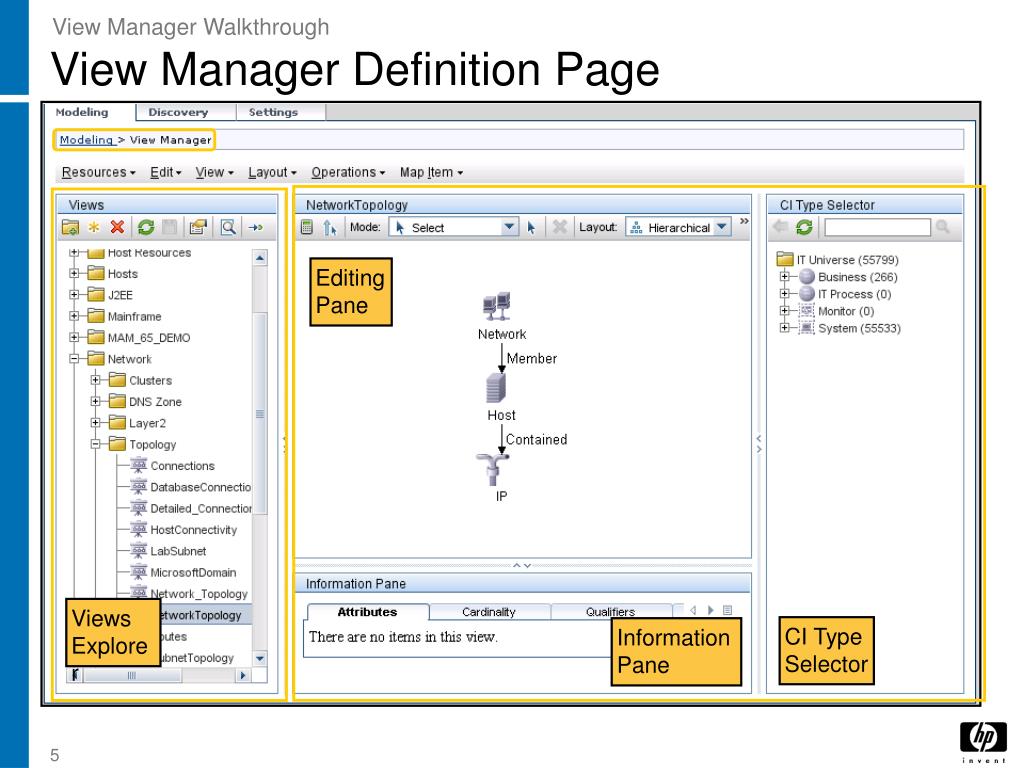This screenshot has height=768, width=1024.
Task: Click the arrow icon at Views toolbar end
Action: 255,227
